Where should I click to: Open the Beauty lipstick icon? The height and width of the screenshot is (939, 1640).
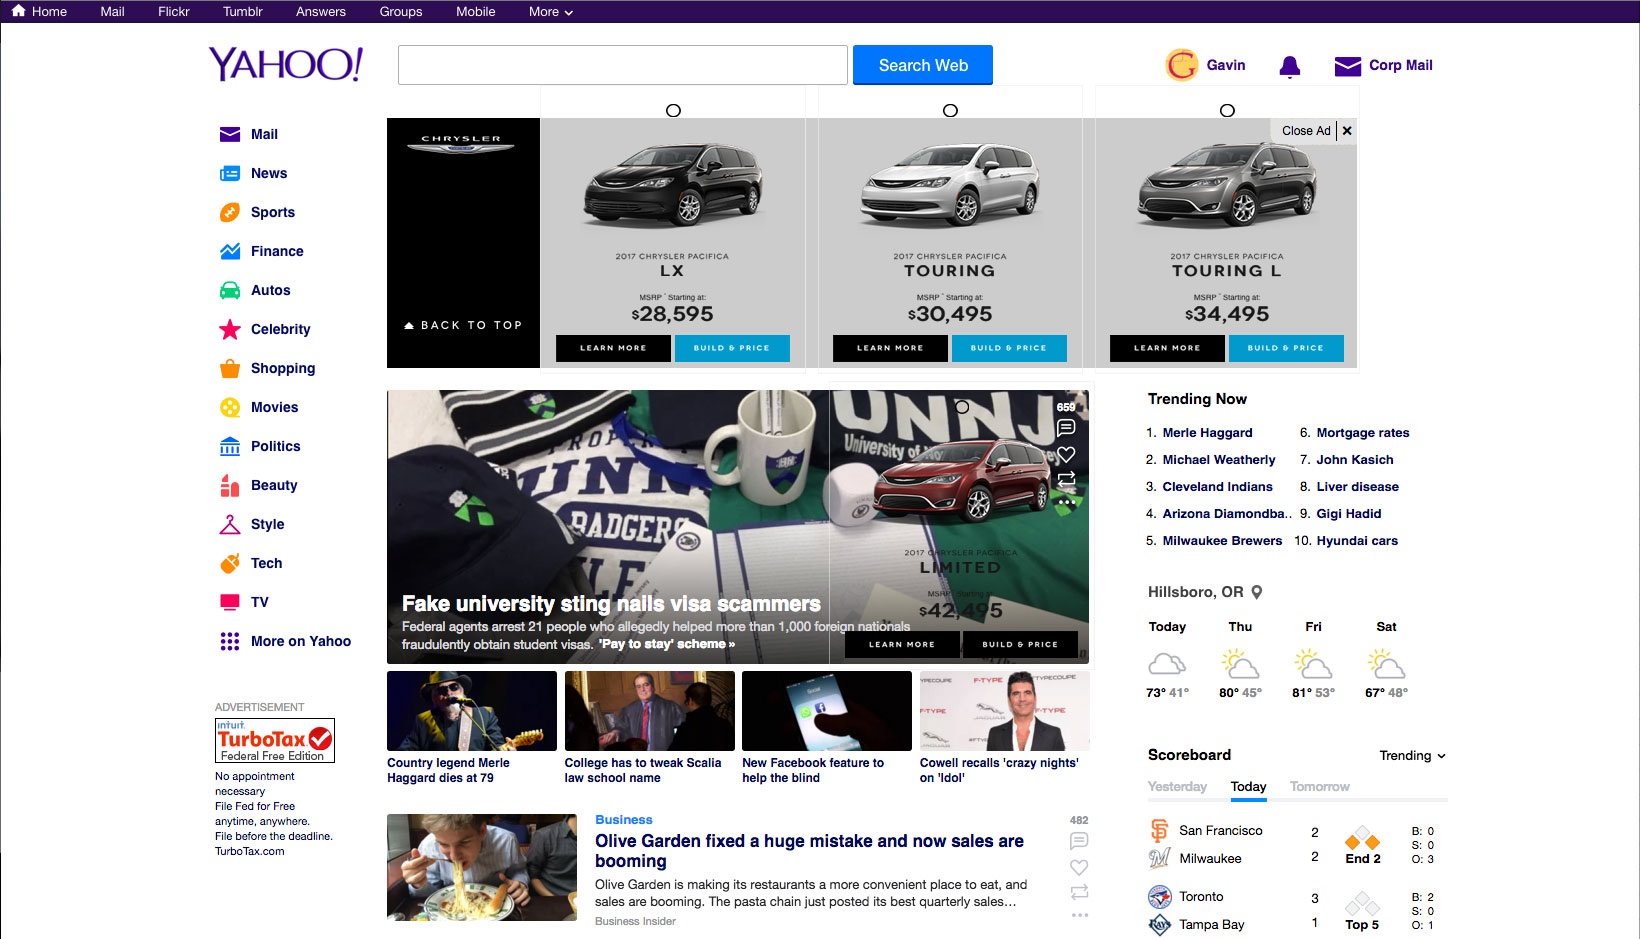(230, 485)
